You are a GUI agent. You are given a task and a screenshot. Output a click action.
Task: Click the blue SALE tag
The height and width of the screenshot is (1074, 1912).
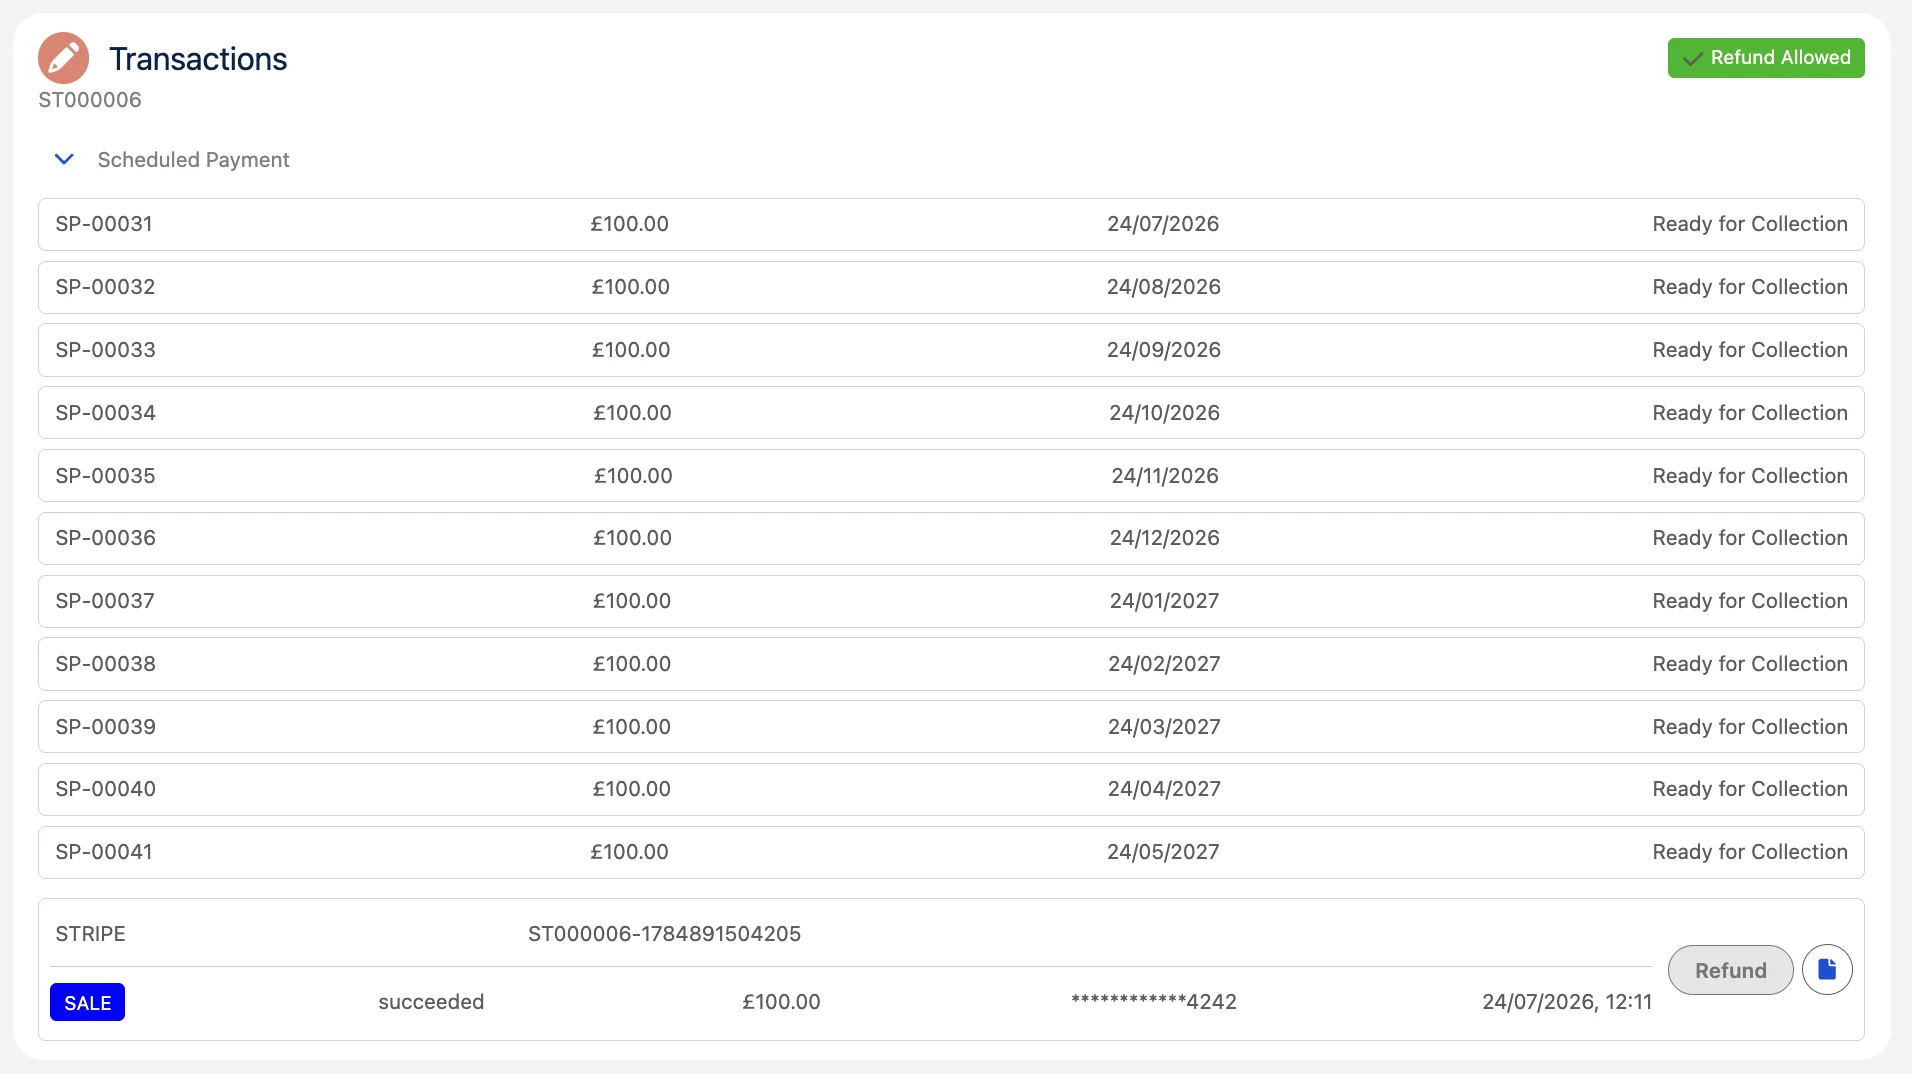pyautogui.click(x=87, y=1002)
